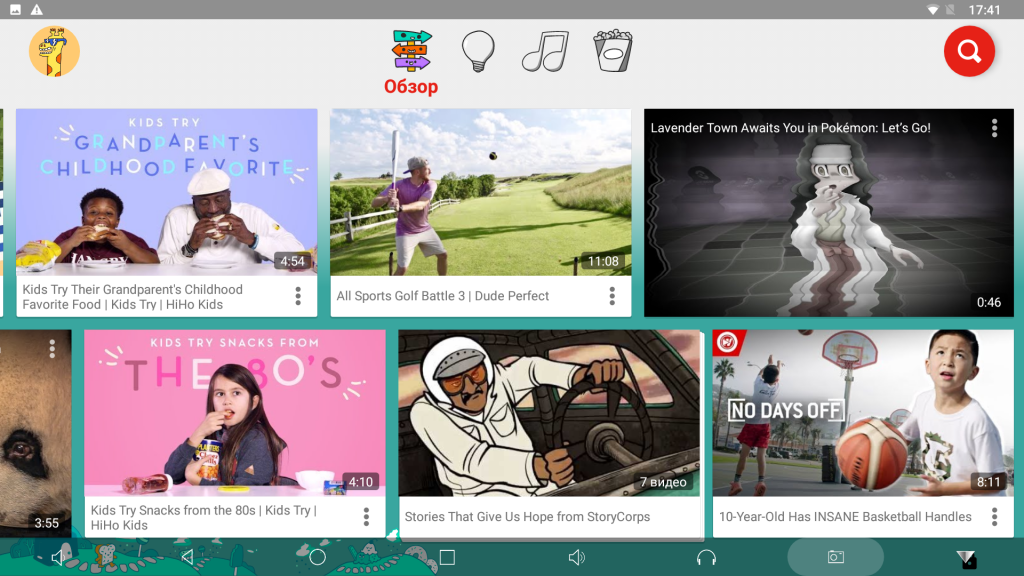Image resolution: width=1024 pixels, height=576 pixels.
Task: Click the screenshot camera icon in navigation bar
Action: (x=835, y=557)
